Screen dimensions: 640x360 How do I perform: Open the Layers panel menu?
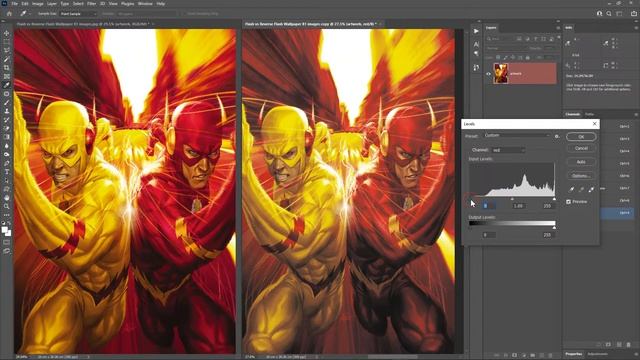(x=558, y=28)
